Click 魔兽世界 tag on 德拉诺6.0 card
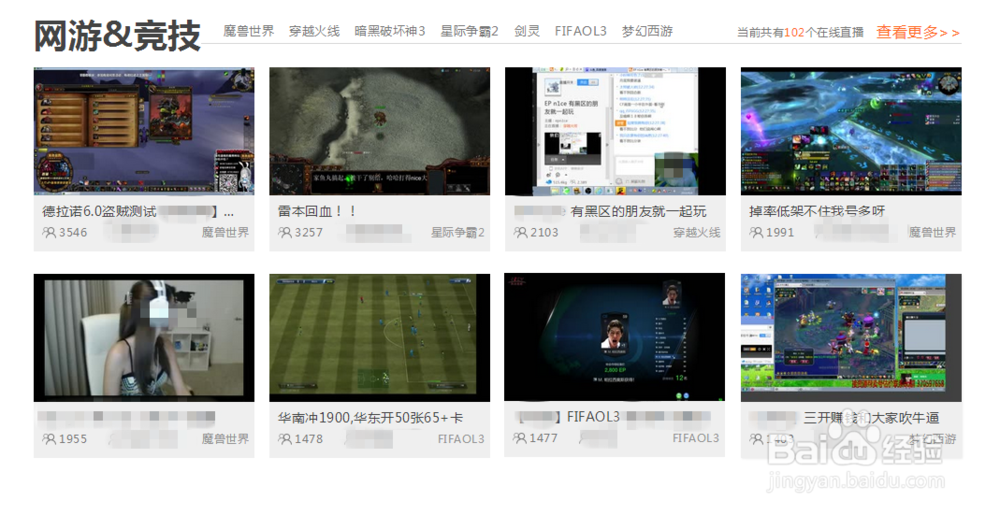1000x515 pixels. [x=225, y=233]
